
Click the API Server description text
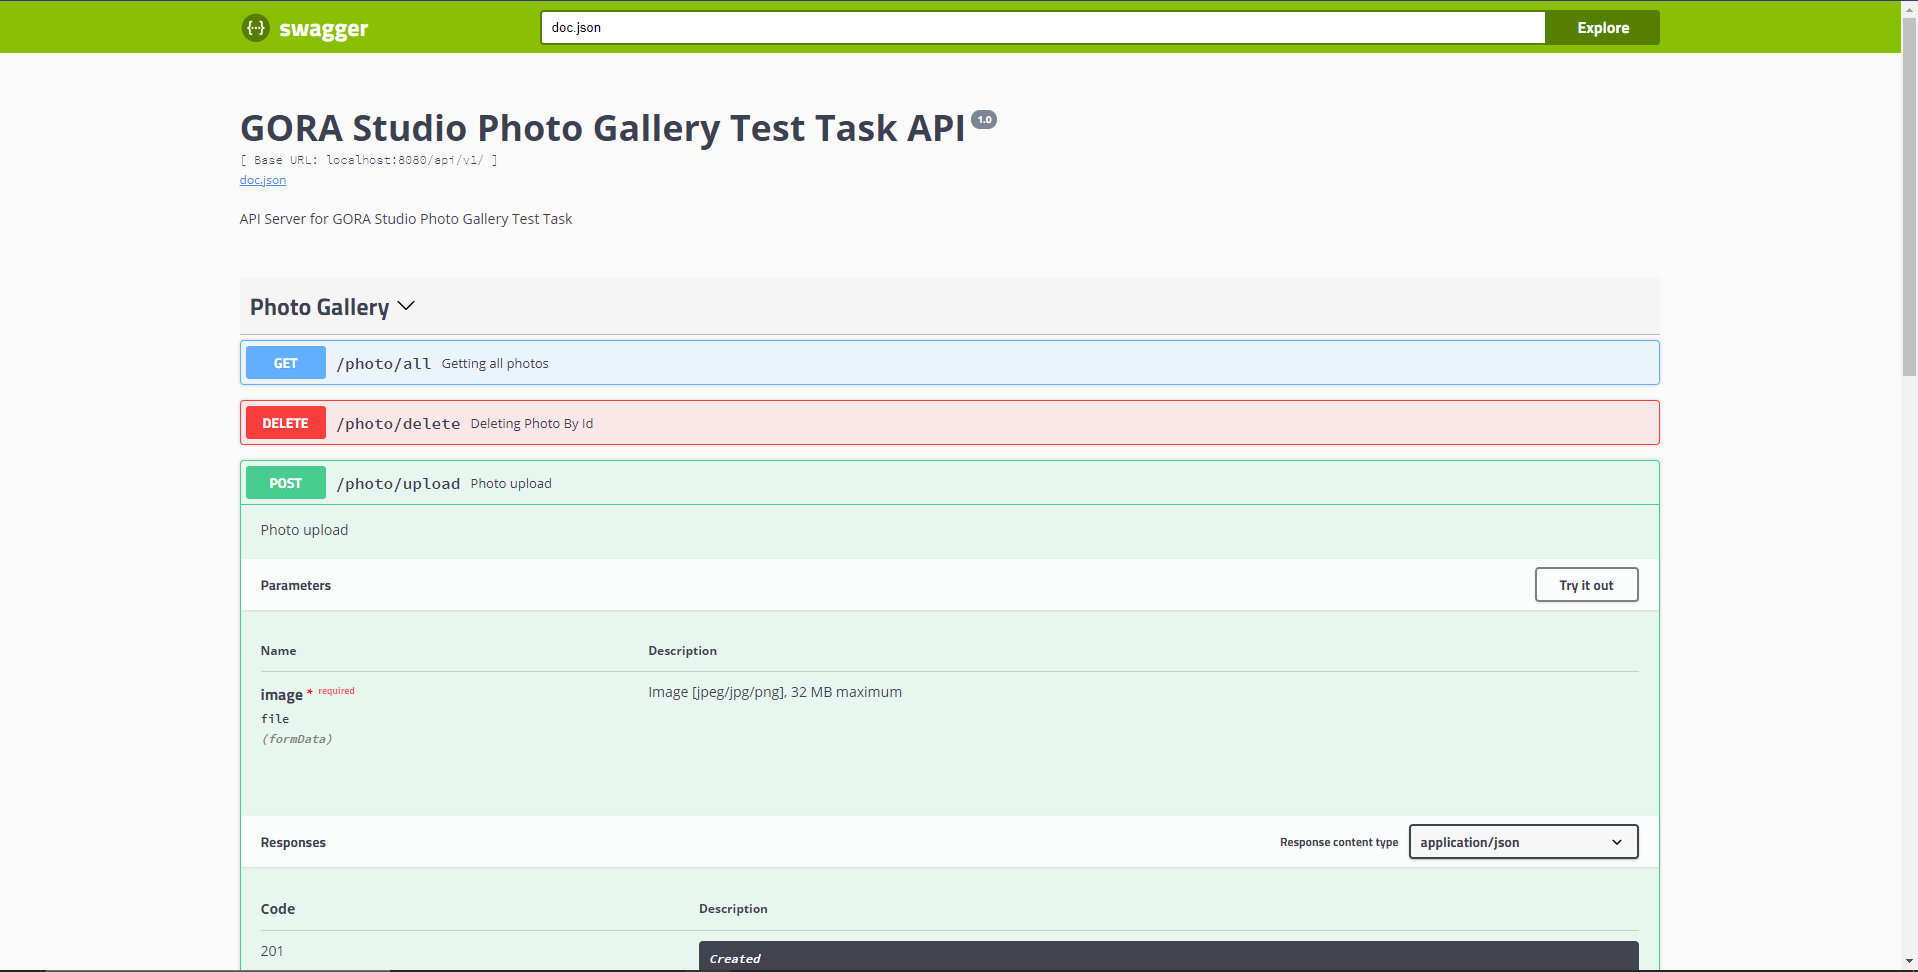pyautogui.click(x=406, y=219)
